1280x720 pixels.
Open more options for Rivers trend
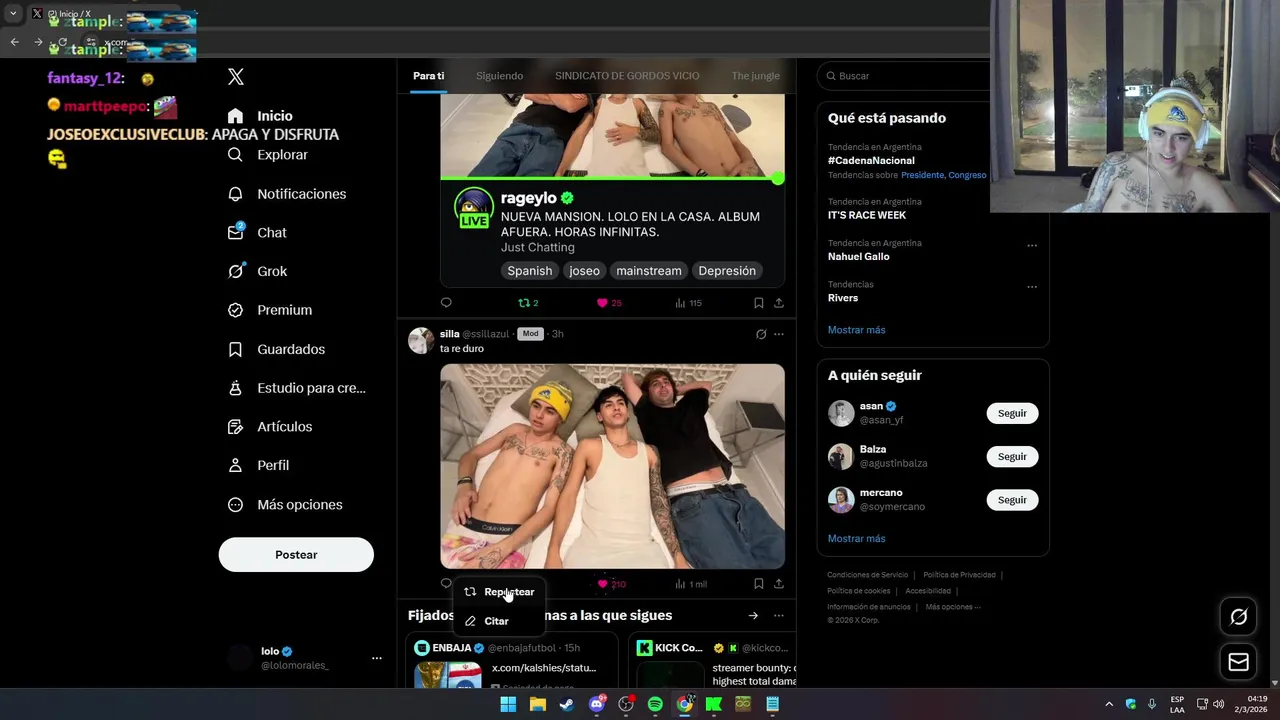1032,287
